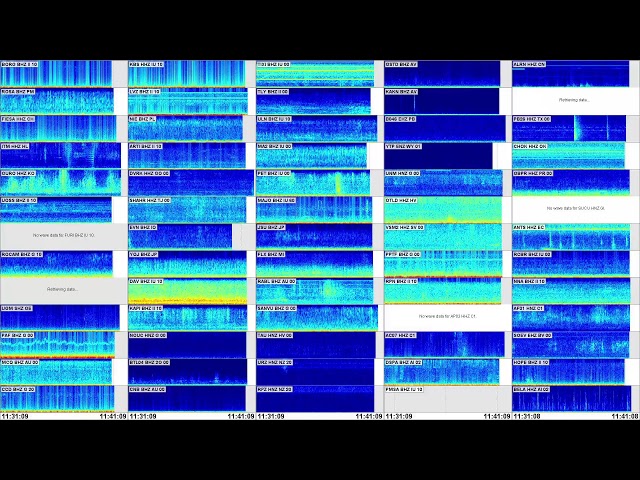Screen dimensions: 640x480
Task: Click the OTLD HHZ HV spectrogram
Action: tap(443, 209)
